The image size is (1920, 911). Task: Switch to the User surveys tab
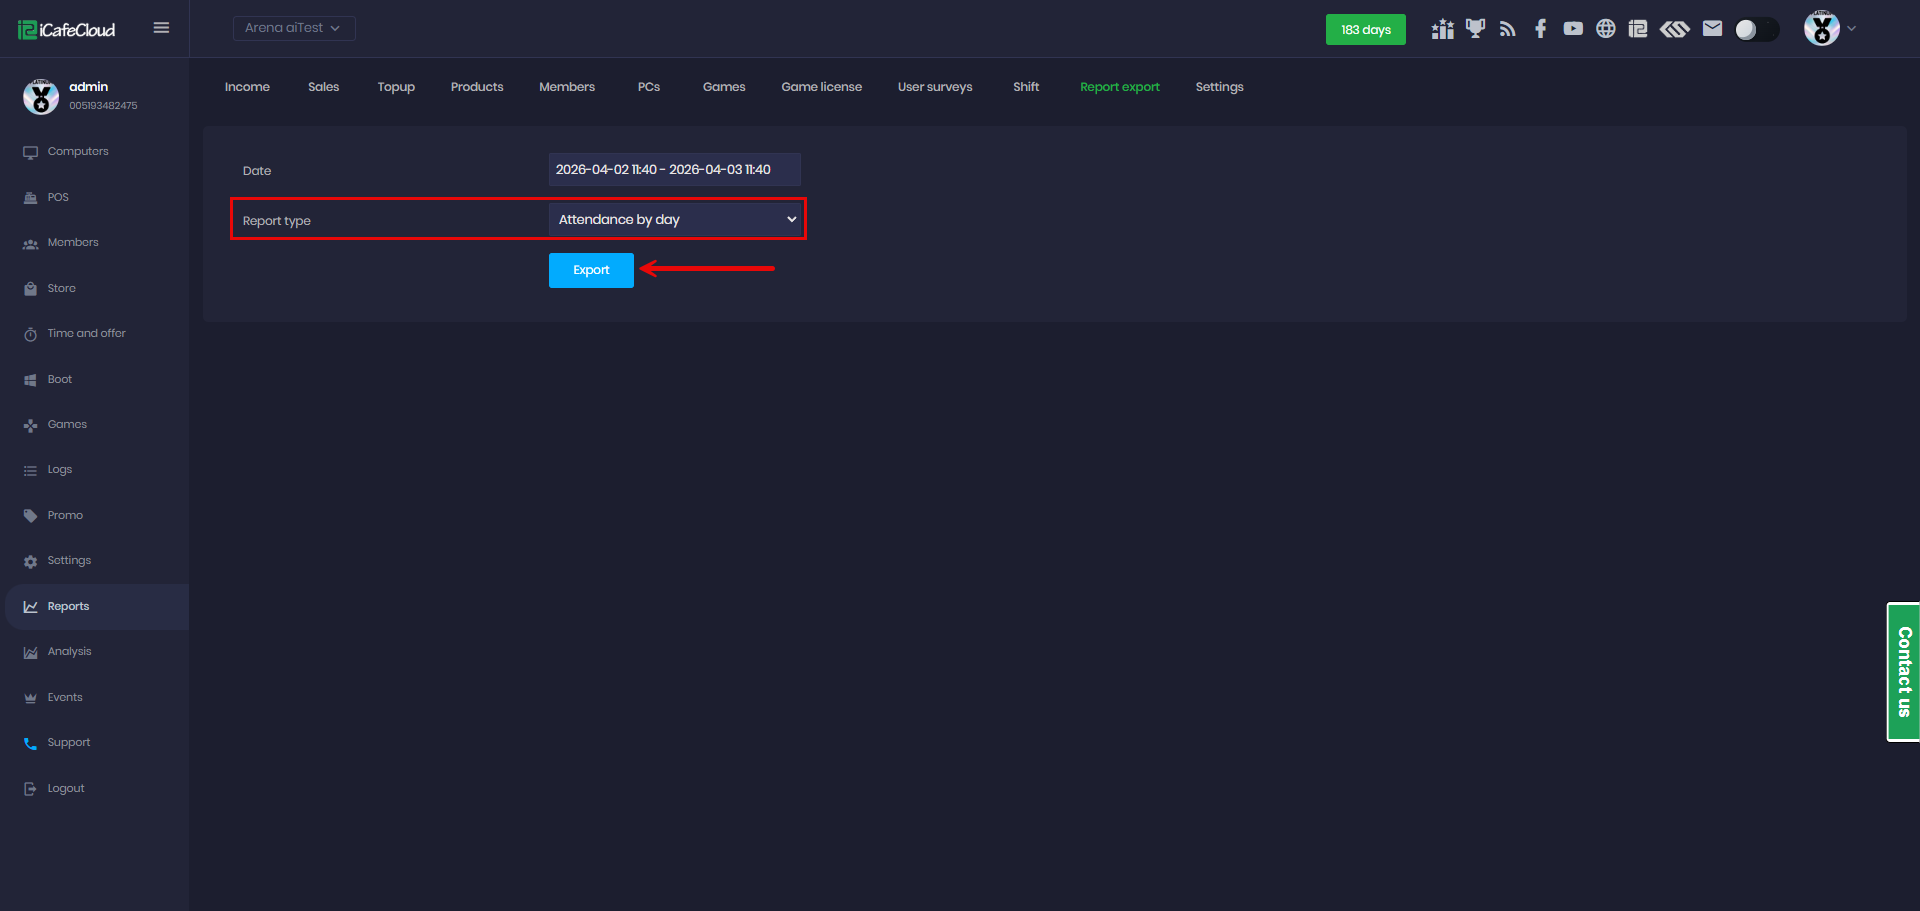click(x=935, y=87)
